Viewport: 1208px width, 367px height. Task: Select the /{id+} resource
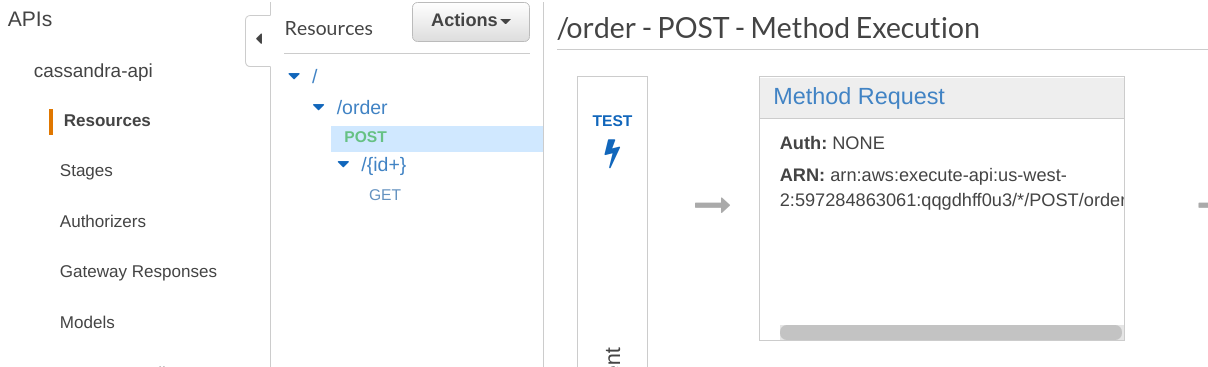pyautogui.click(x=384, y=165)
